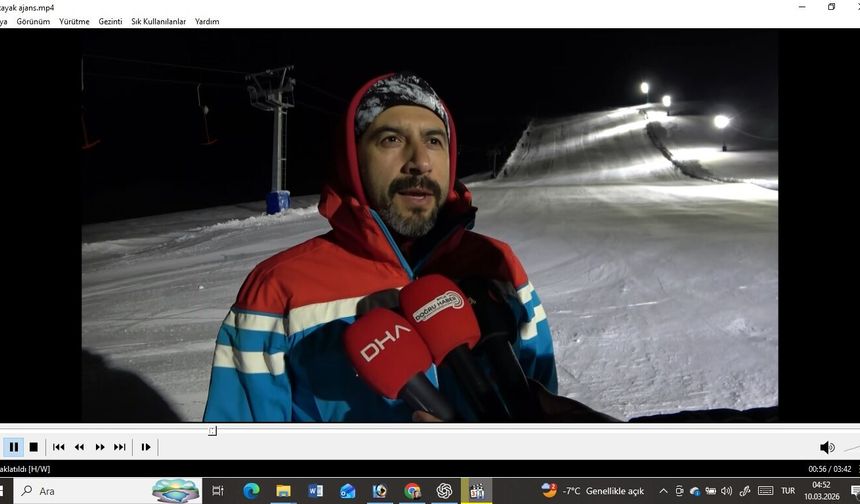The height and width of the screenshot is (504, 860).
Task: Open Google Chrome from taskbar
Action: [x=412, y=491]
